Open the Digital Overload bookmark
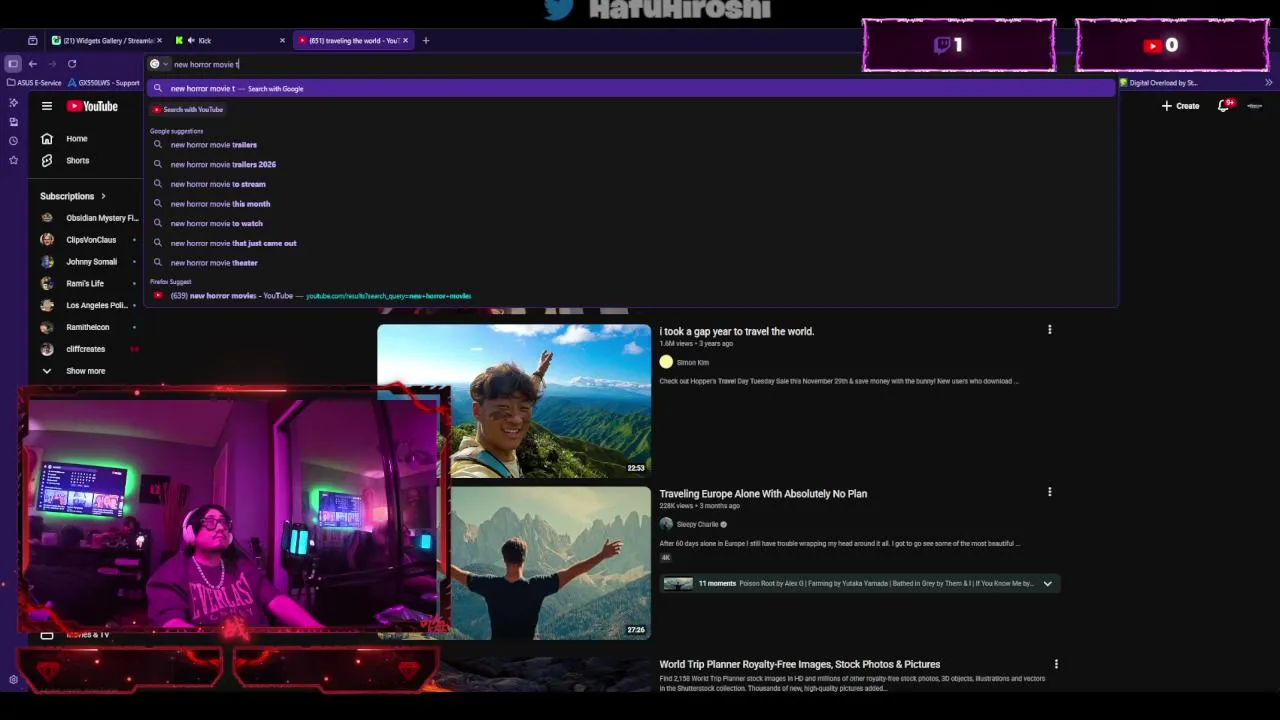The width and height of the screenshot is (1280, 720). pyautogui.click(x=1158, y=83)
